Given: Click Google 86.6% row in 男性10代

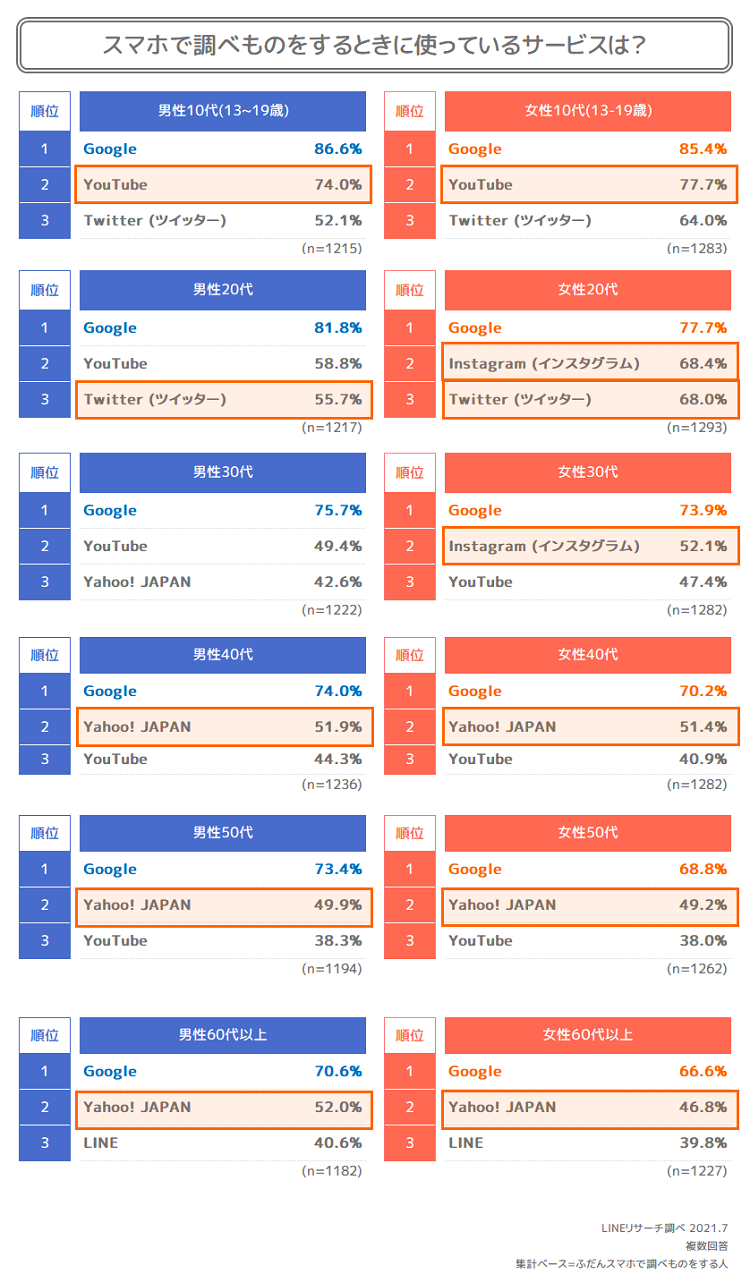Looking at the screenshot, I should pyautogui.click(x=223, y=149).
